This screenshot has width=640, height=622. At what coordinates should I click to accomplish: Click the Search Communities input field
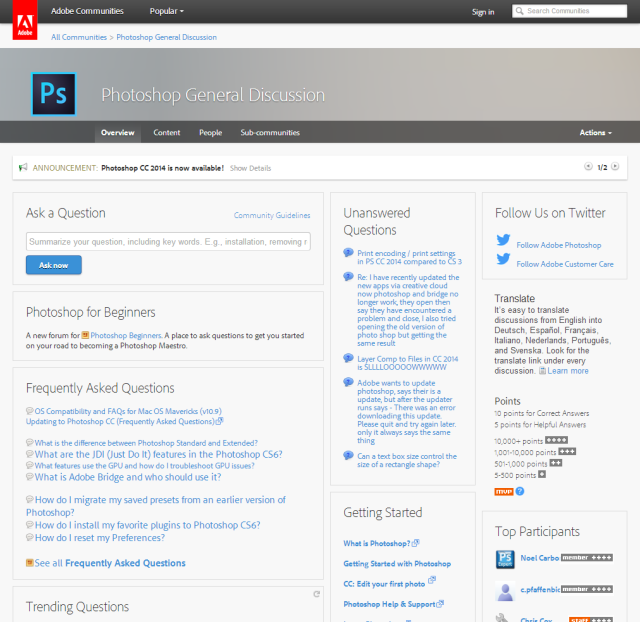click(x=569, y=11)
